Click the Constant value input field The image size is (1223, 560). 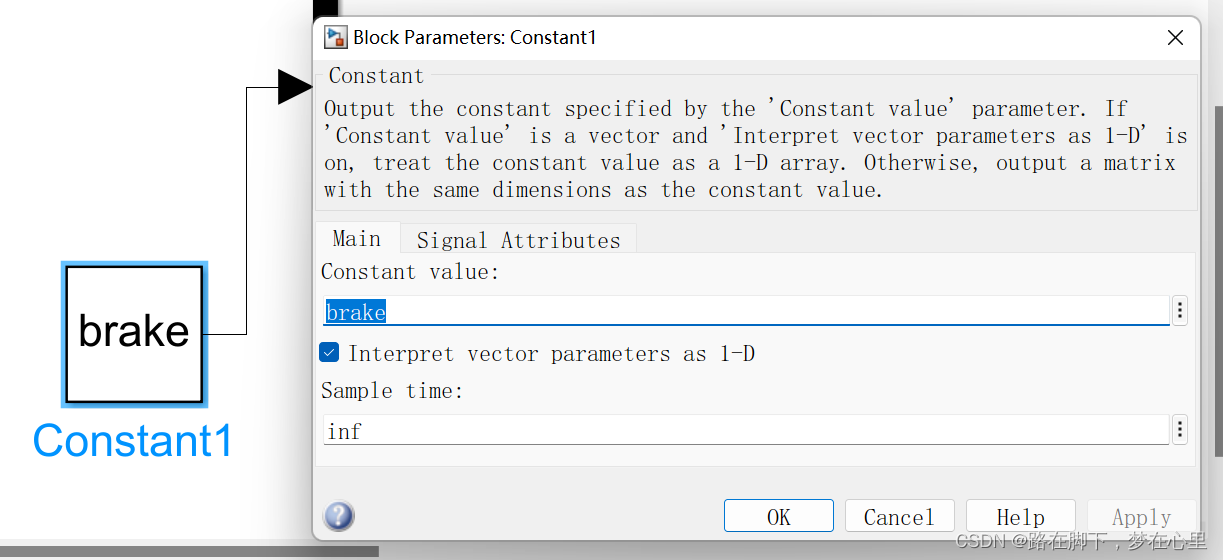pyautogui.click(x=745, y=311)
